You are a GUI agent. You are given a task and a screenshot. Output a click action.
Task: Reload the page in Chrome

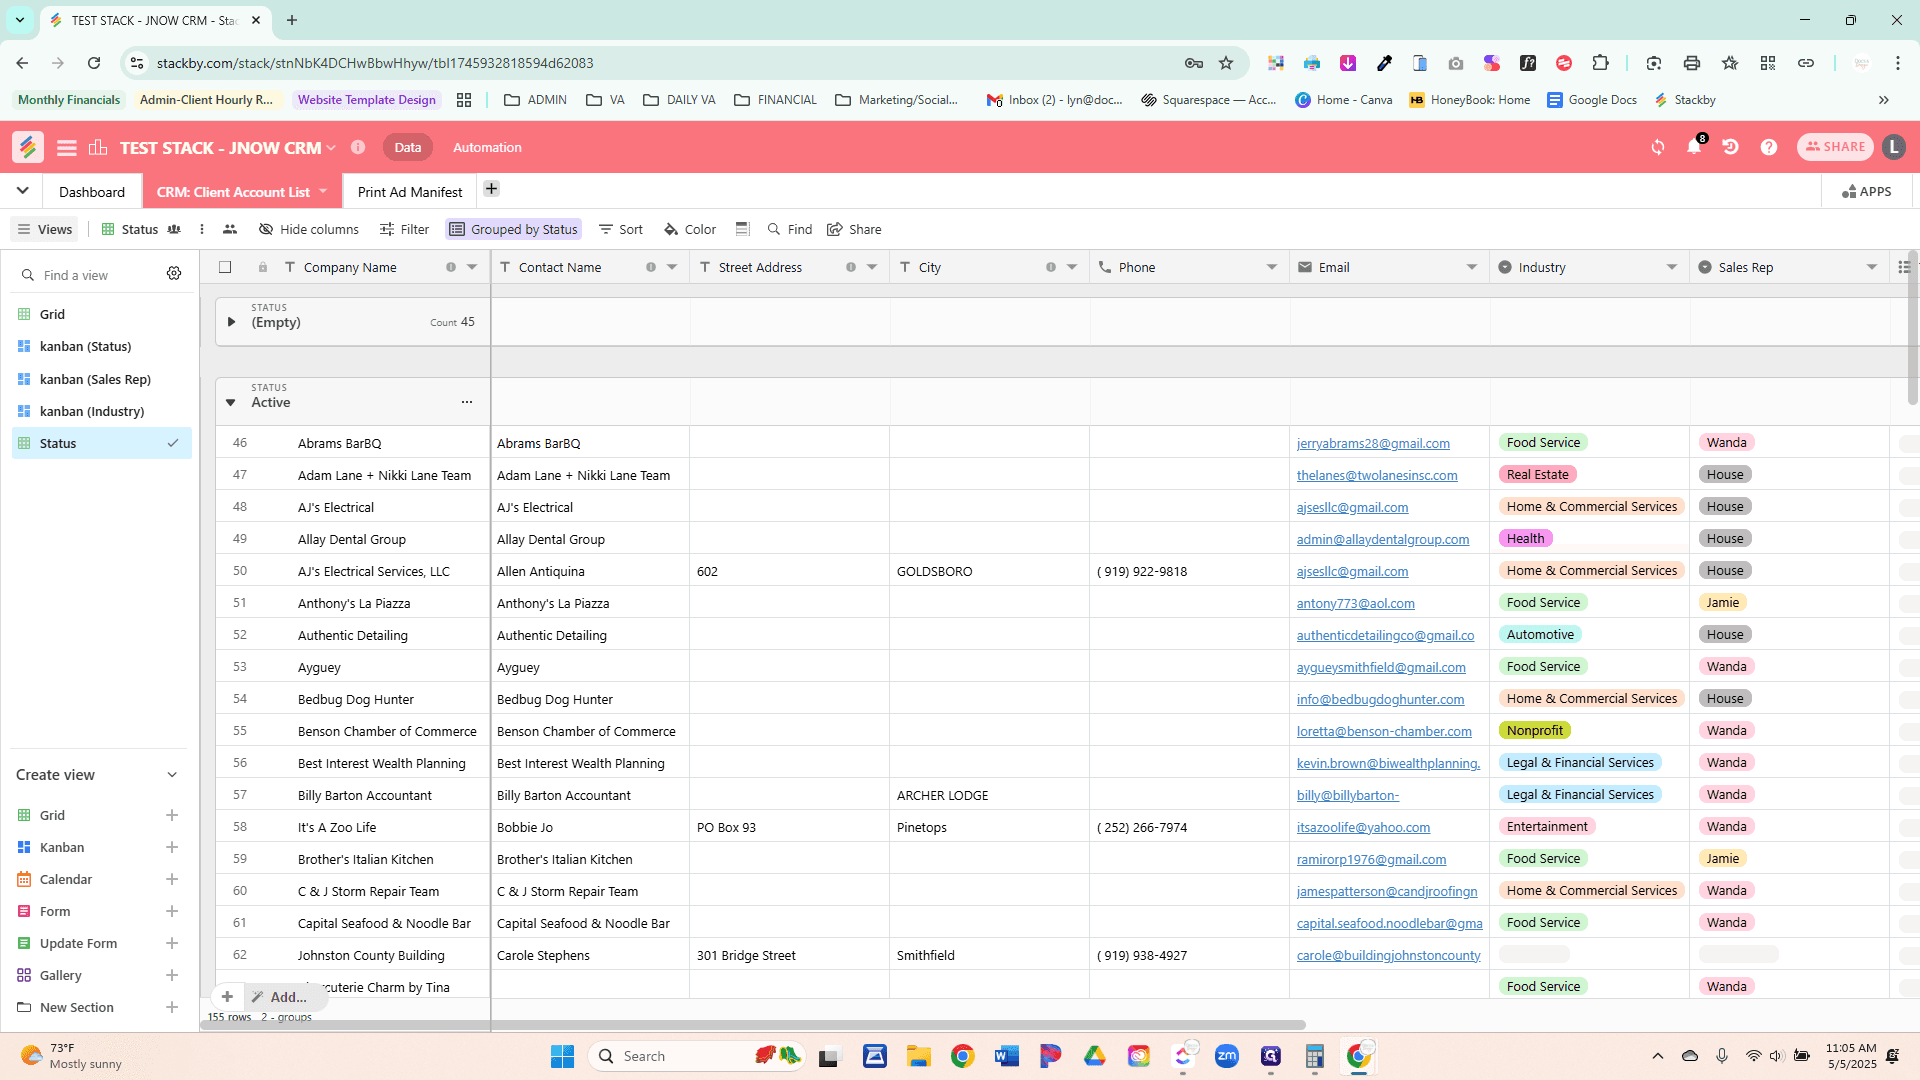[94, 63]
